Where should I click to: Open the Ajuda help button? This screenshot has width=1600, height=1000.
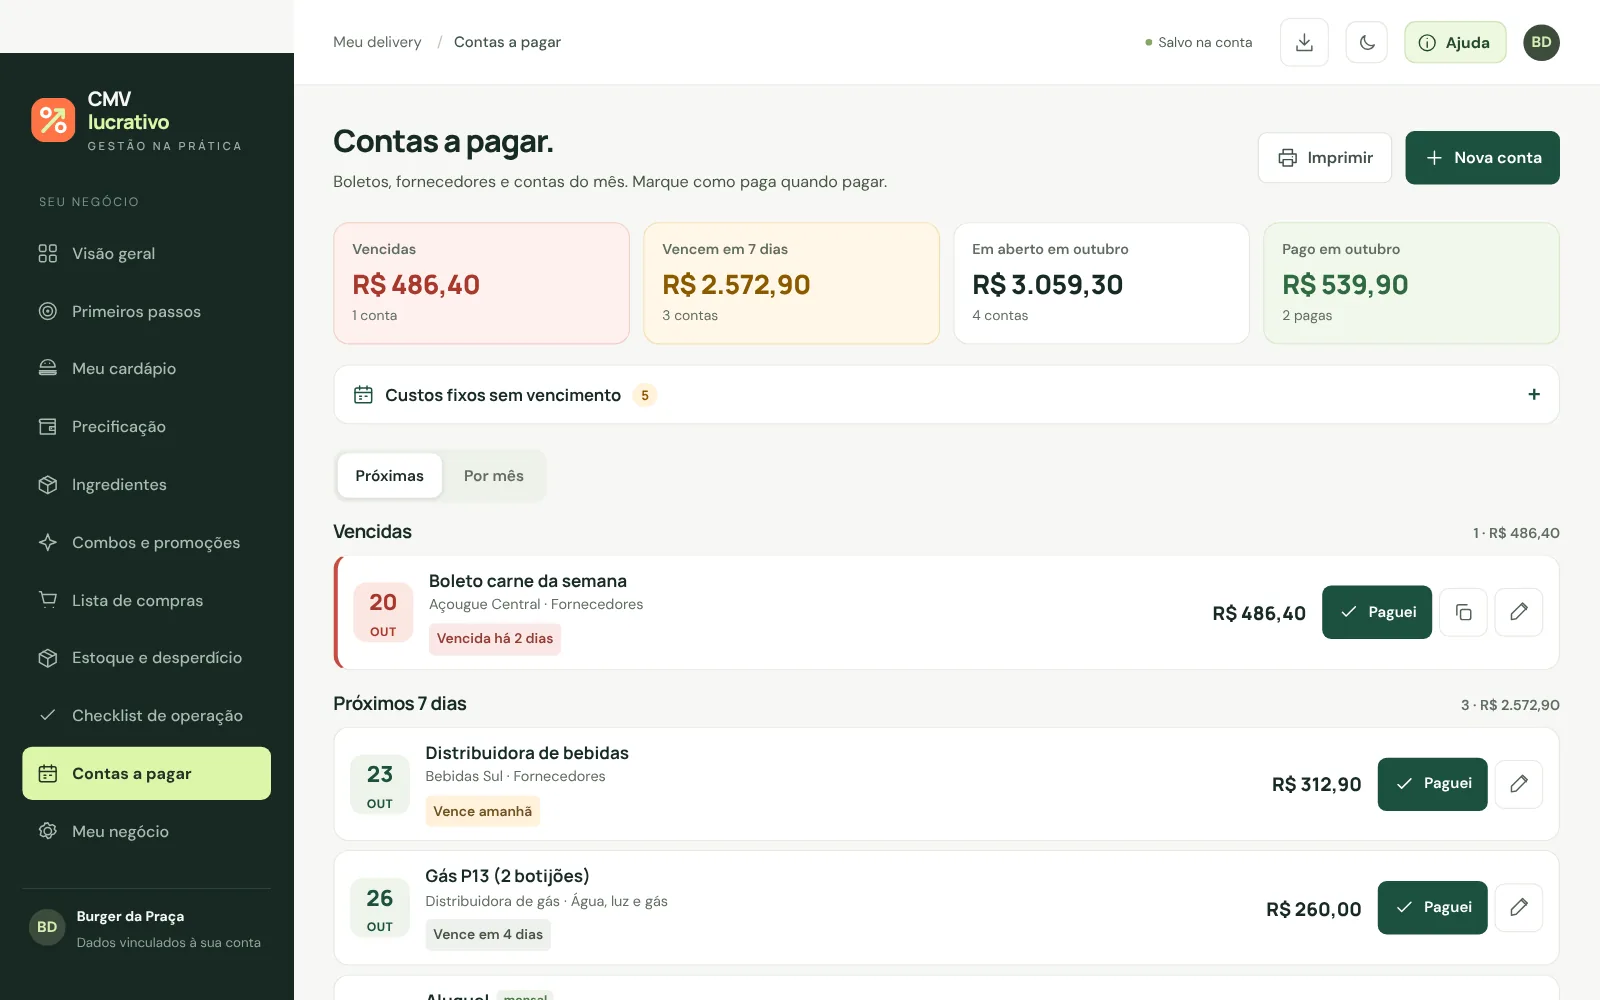(x=1455, y=42)
